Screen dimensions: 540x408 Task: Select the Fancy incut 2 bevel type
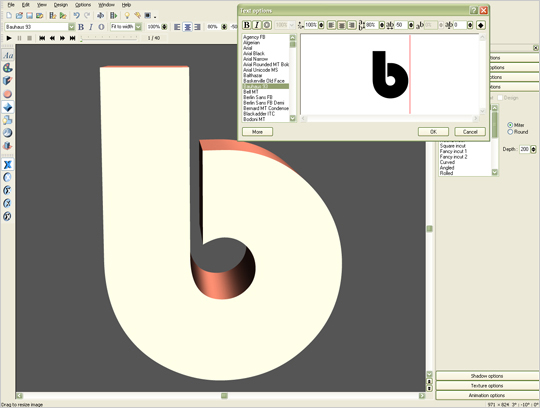pyautogui.click(x=453, y=157)
